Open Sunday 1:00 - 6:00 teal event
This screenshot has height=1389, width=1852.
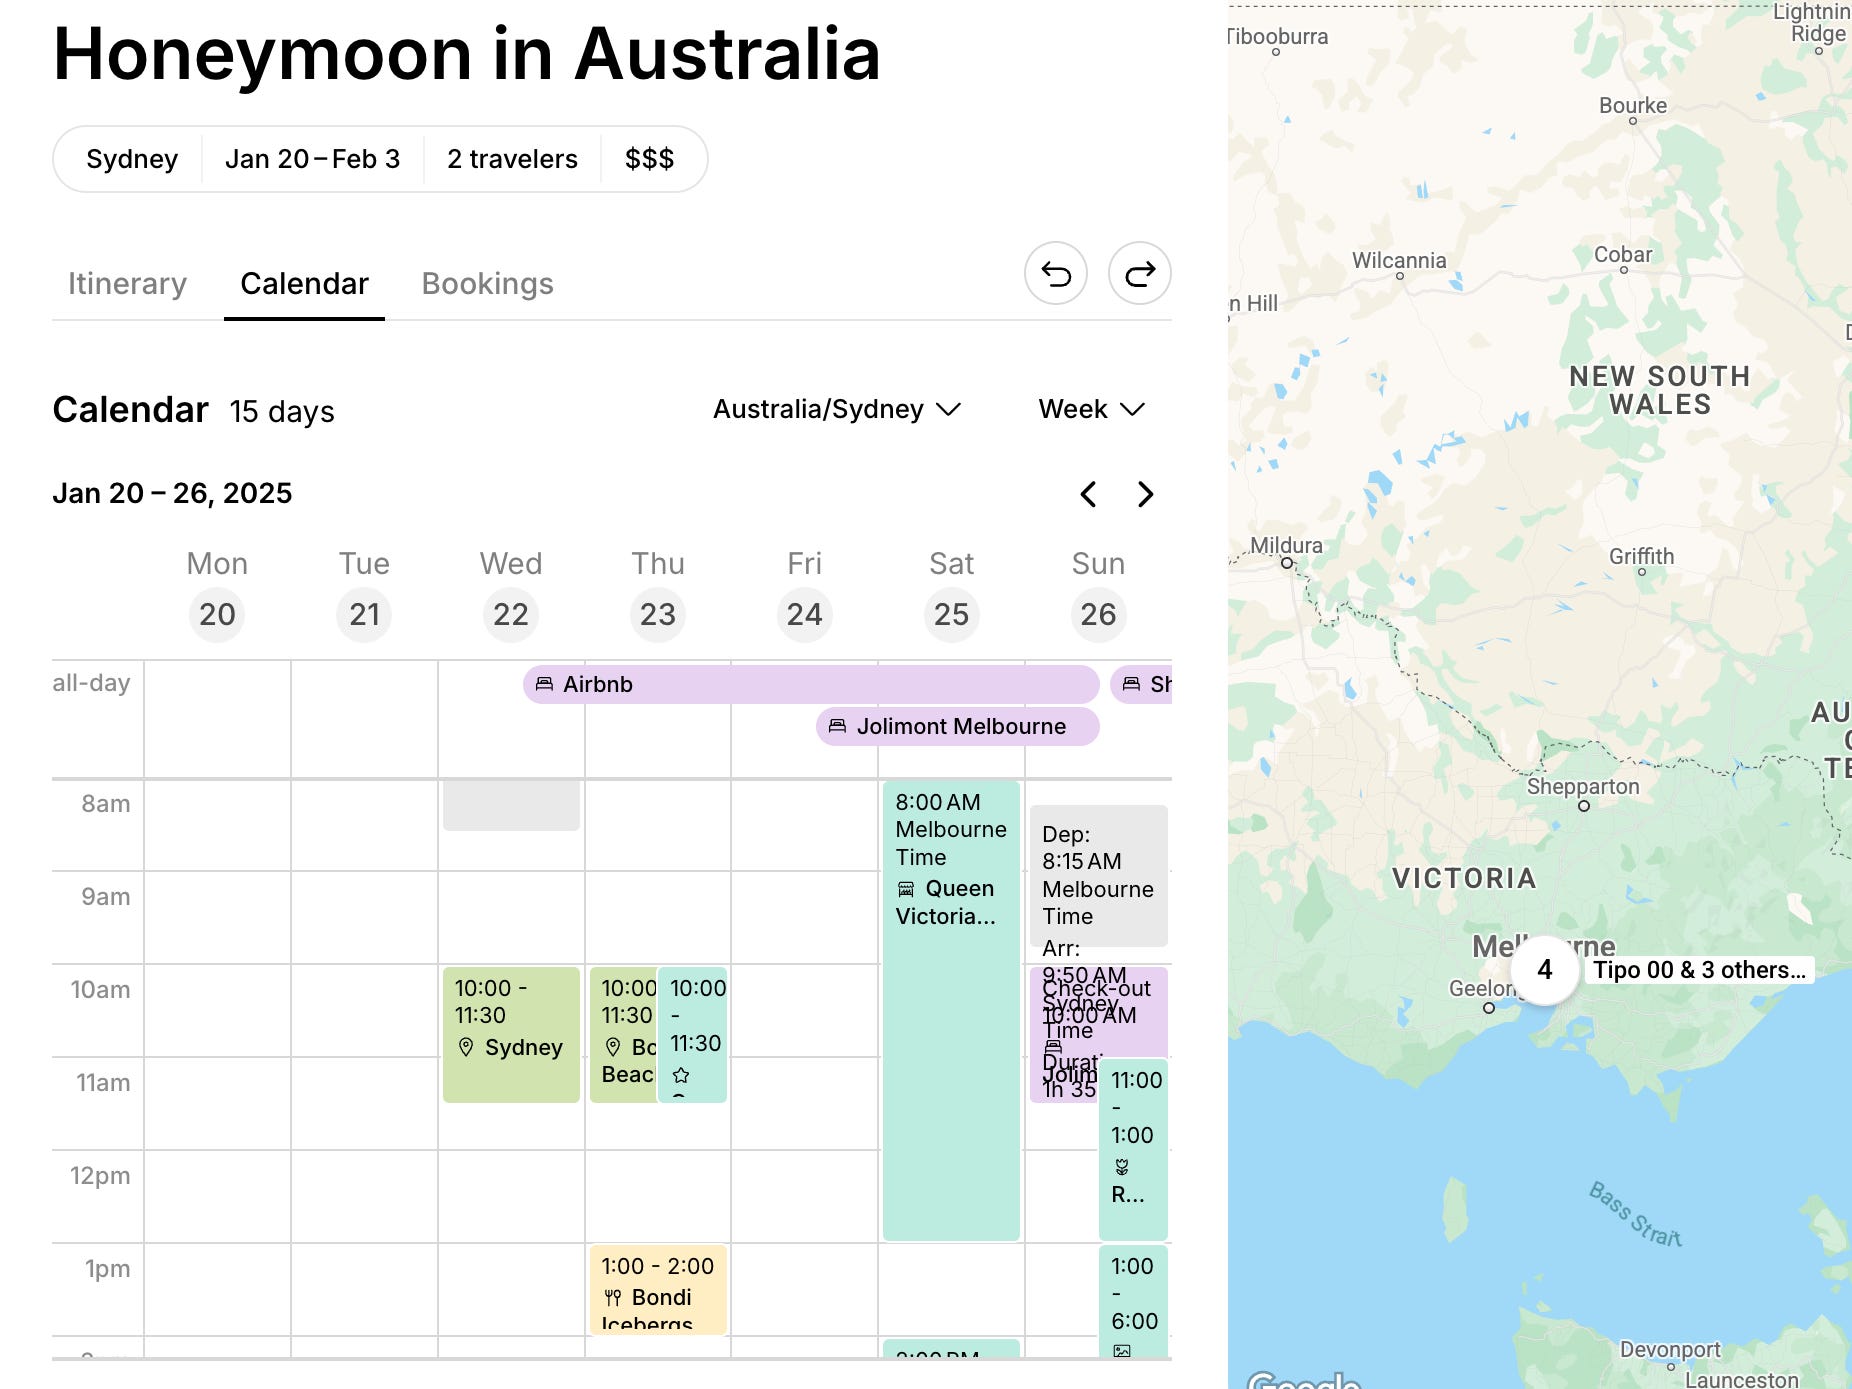(x=1133, y=1300)
